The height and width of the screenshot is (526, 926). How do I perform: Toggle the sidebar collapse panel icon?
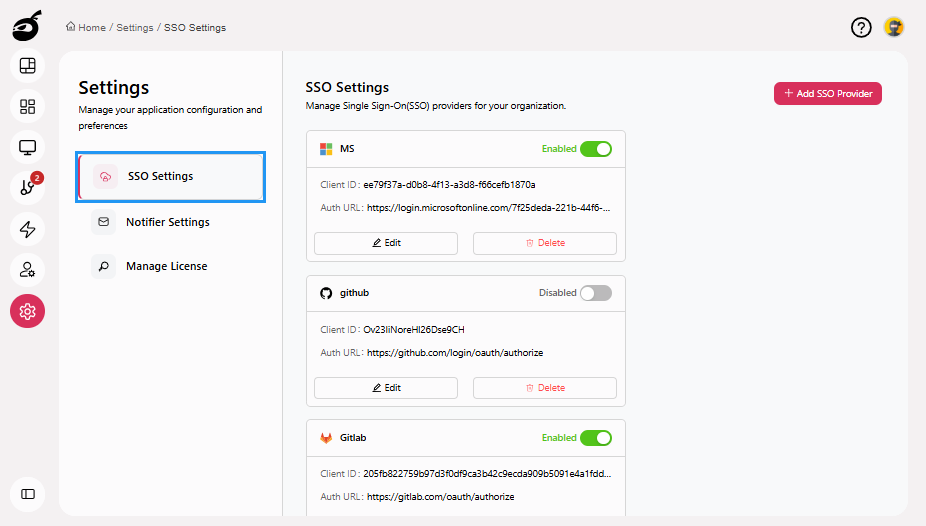pos(28,494)
